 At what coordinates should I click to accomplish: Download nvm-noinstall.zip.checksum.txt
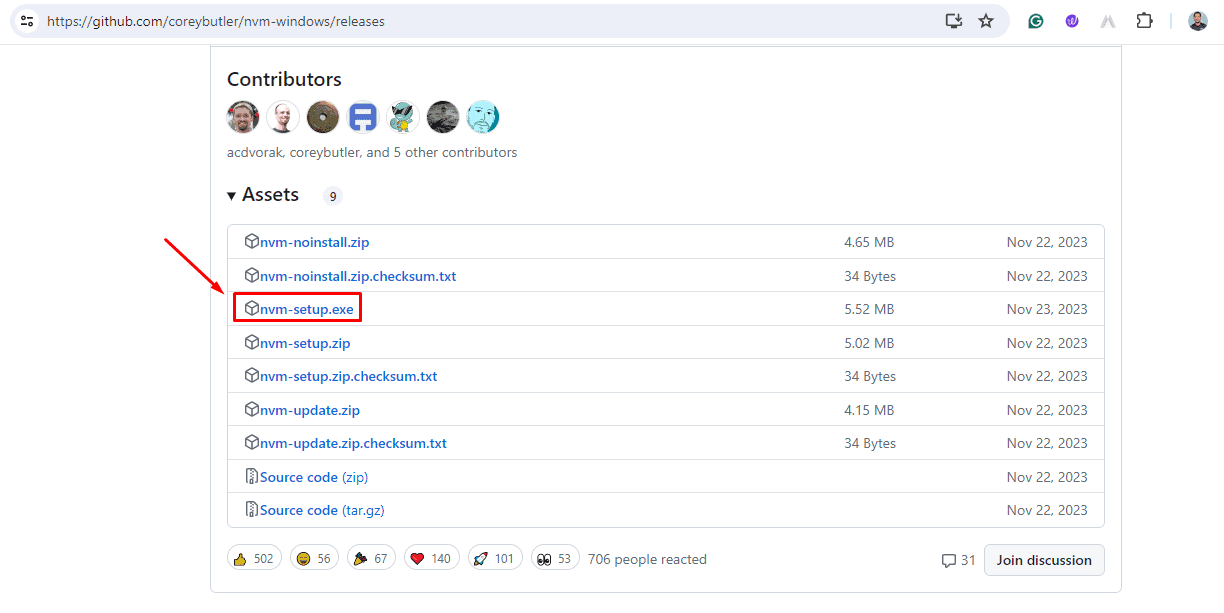[358, 276]
